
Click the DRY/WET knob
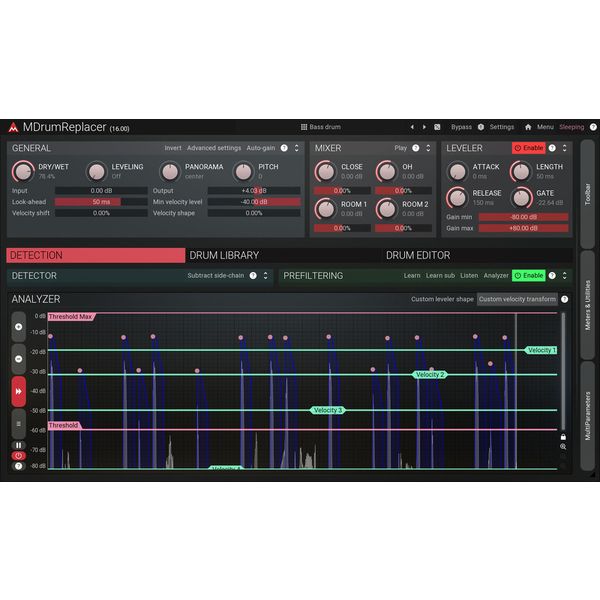click(23, 171)
